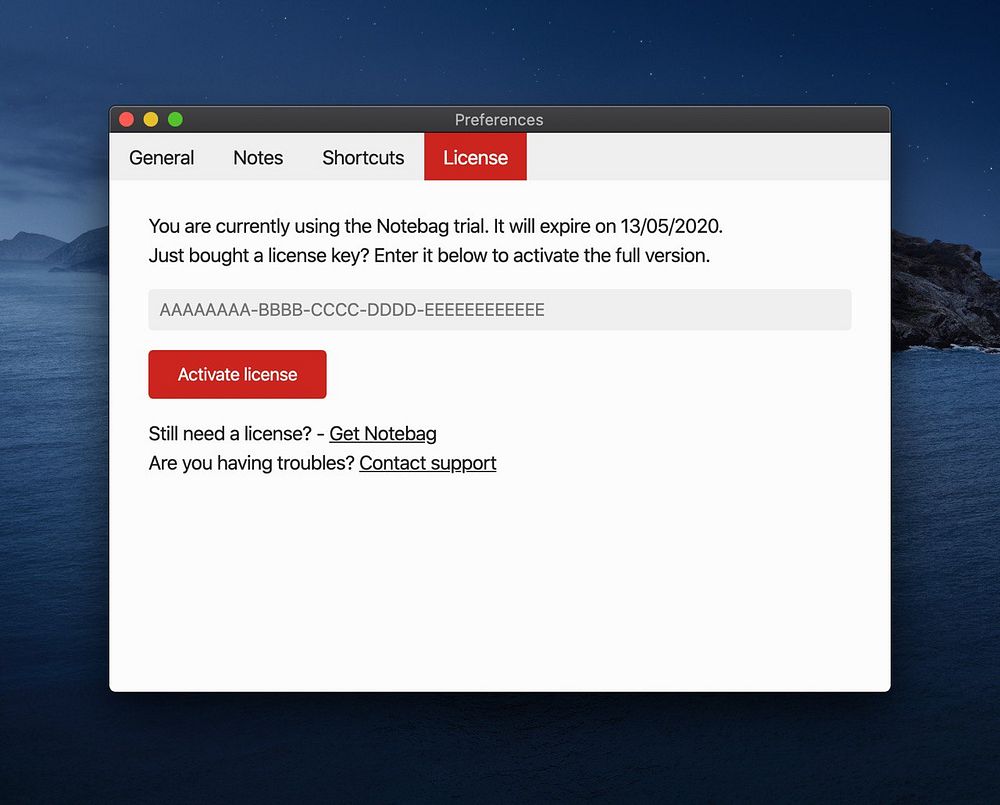Open the Get Notebag link
The image size is (1000, 805).
click(x=383, y=434)
